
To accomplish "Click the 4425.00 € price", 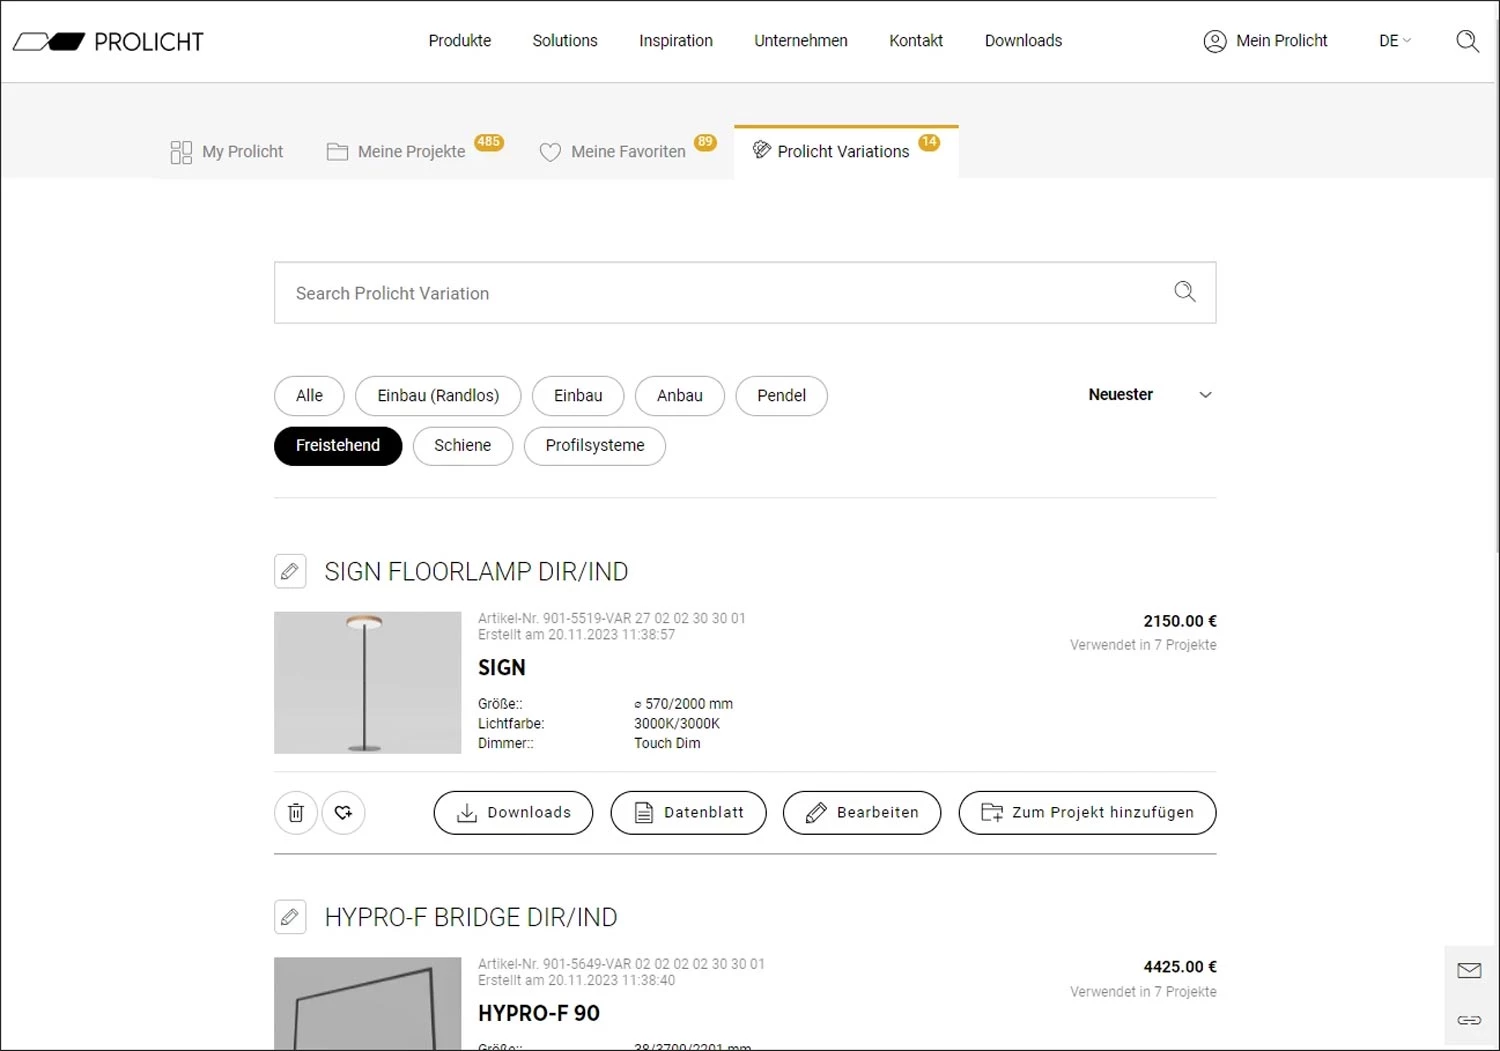I will [1180, 967].
